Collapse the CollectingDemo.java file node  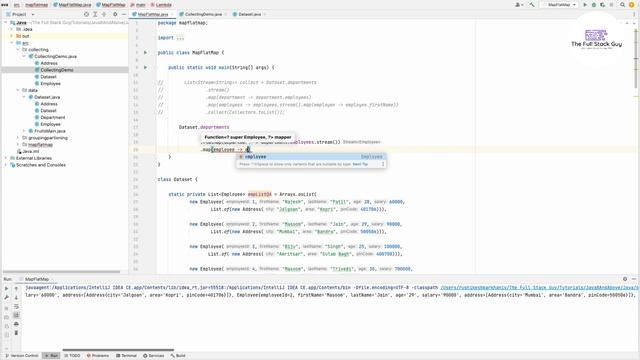(24, 56)
